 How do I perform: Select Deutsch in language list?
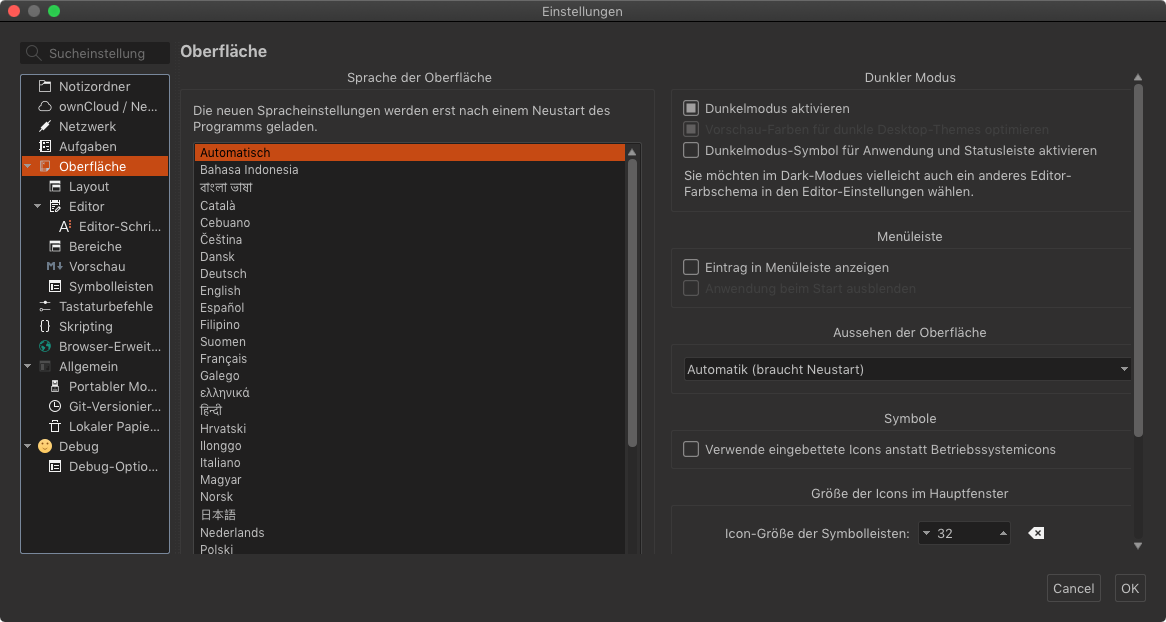(x=410, y=274)
